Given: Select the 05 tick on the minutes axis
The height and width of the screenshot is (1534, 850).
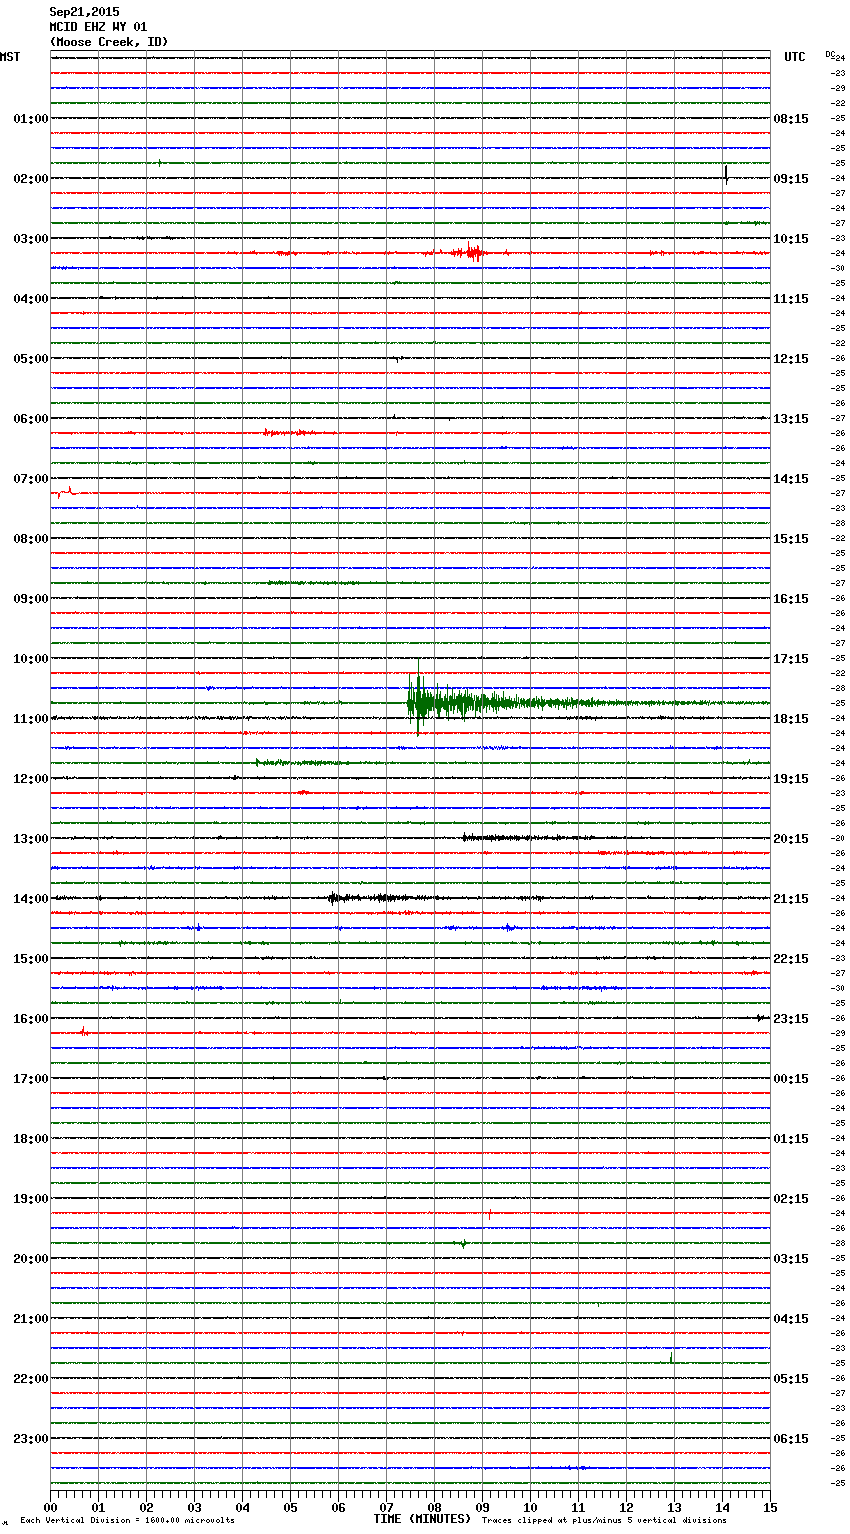Looking at the screenshot, I should click(290, 1507).
